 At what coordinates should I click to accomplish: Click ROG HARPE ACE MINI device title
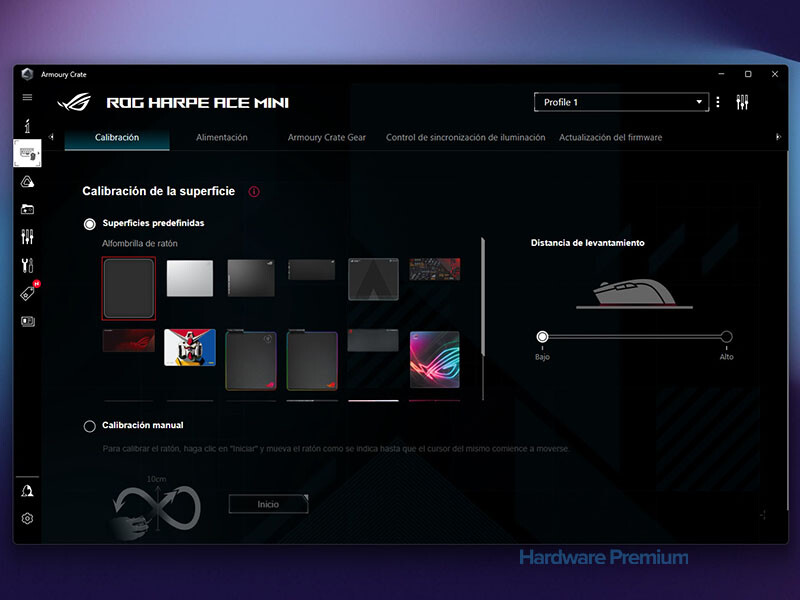coord(197,103)
